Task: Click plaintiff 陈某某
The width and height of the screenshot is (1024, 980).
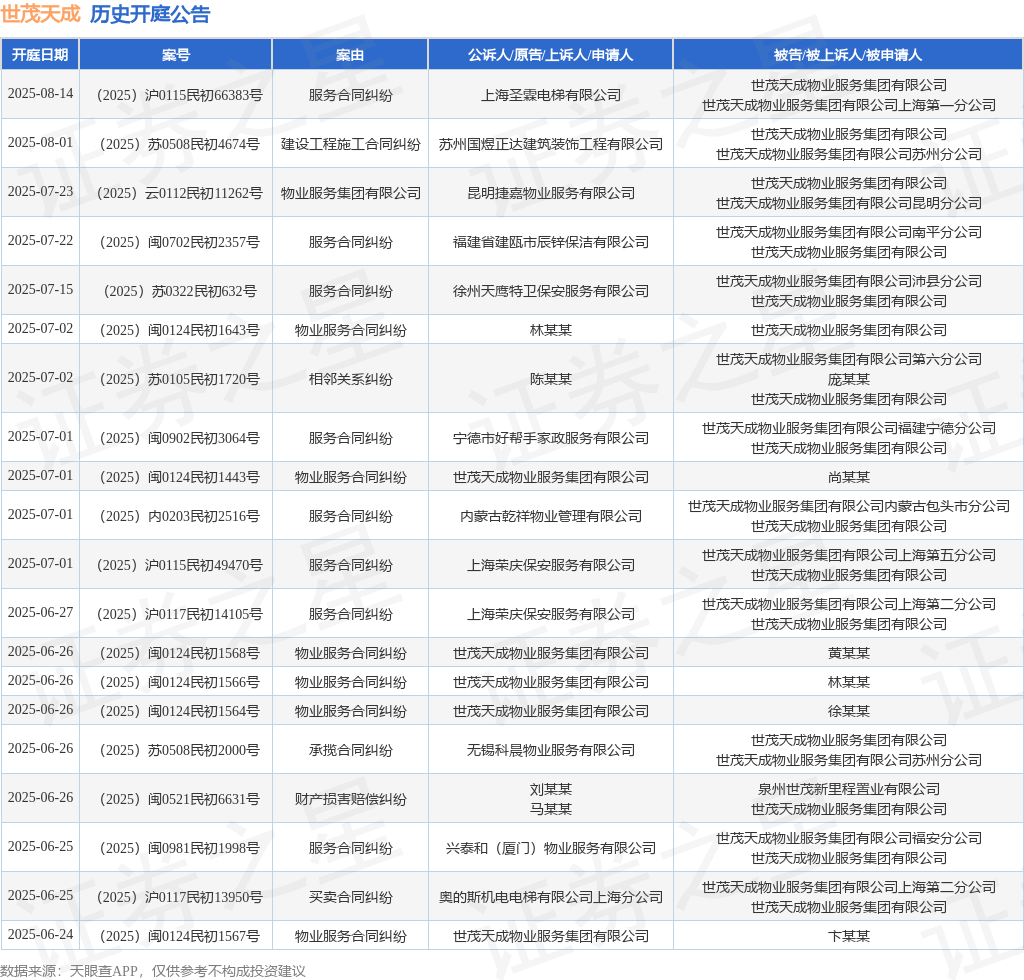Action: (551, 379)
